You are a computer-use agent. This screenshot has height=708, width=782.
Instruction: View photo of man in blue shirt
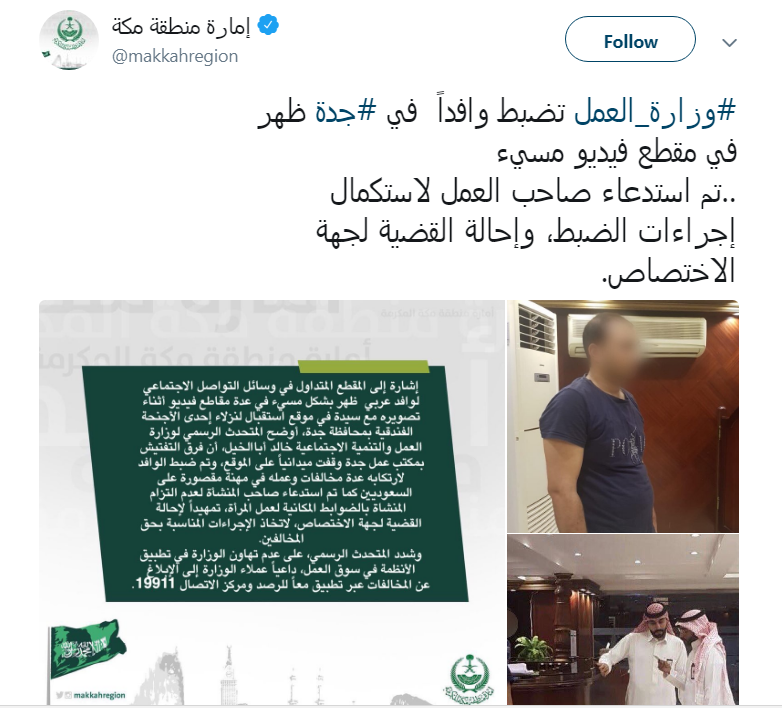click(623, 416)
